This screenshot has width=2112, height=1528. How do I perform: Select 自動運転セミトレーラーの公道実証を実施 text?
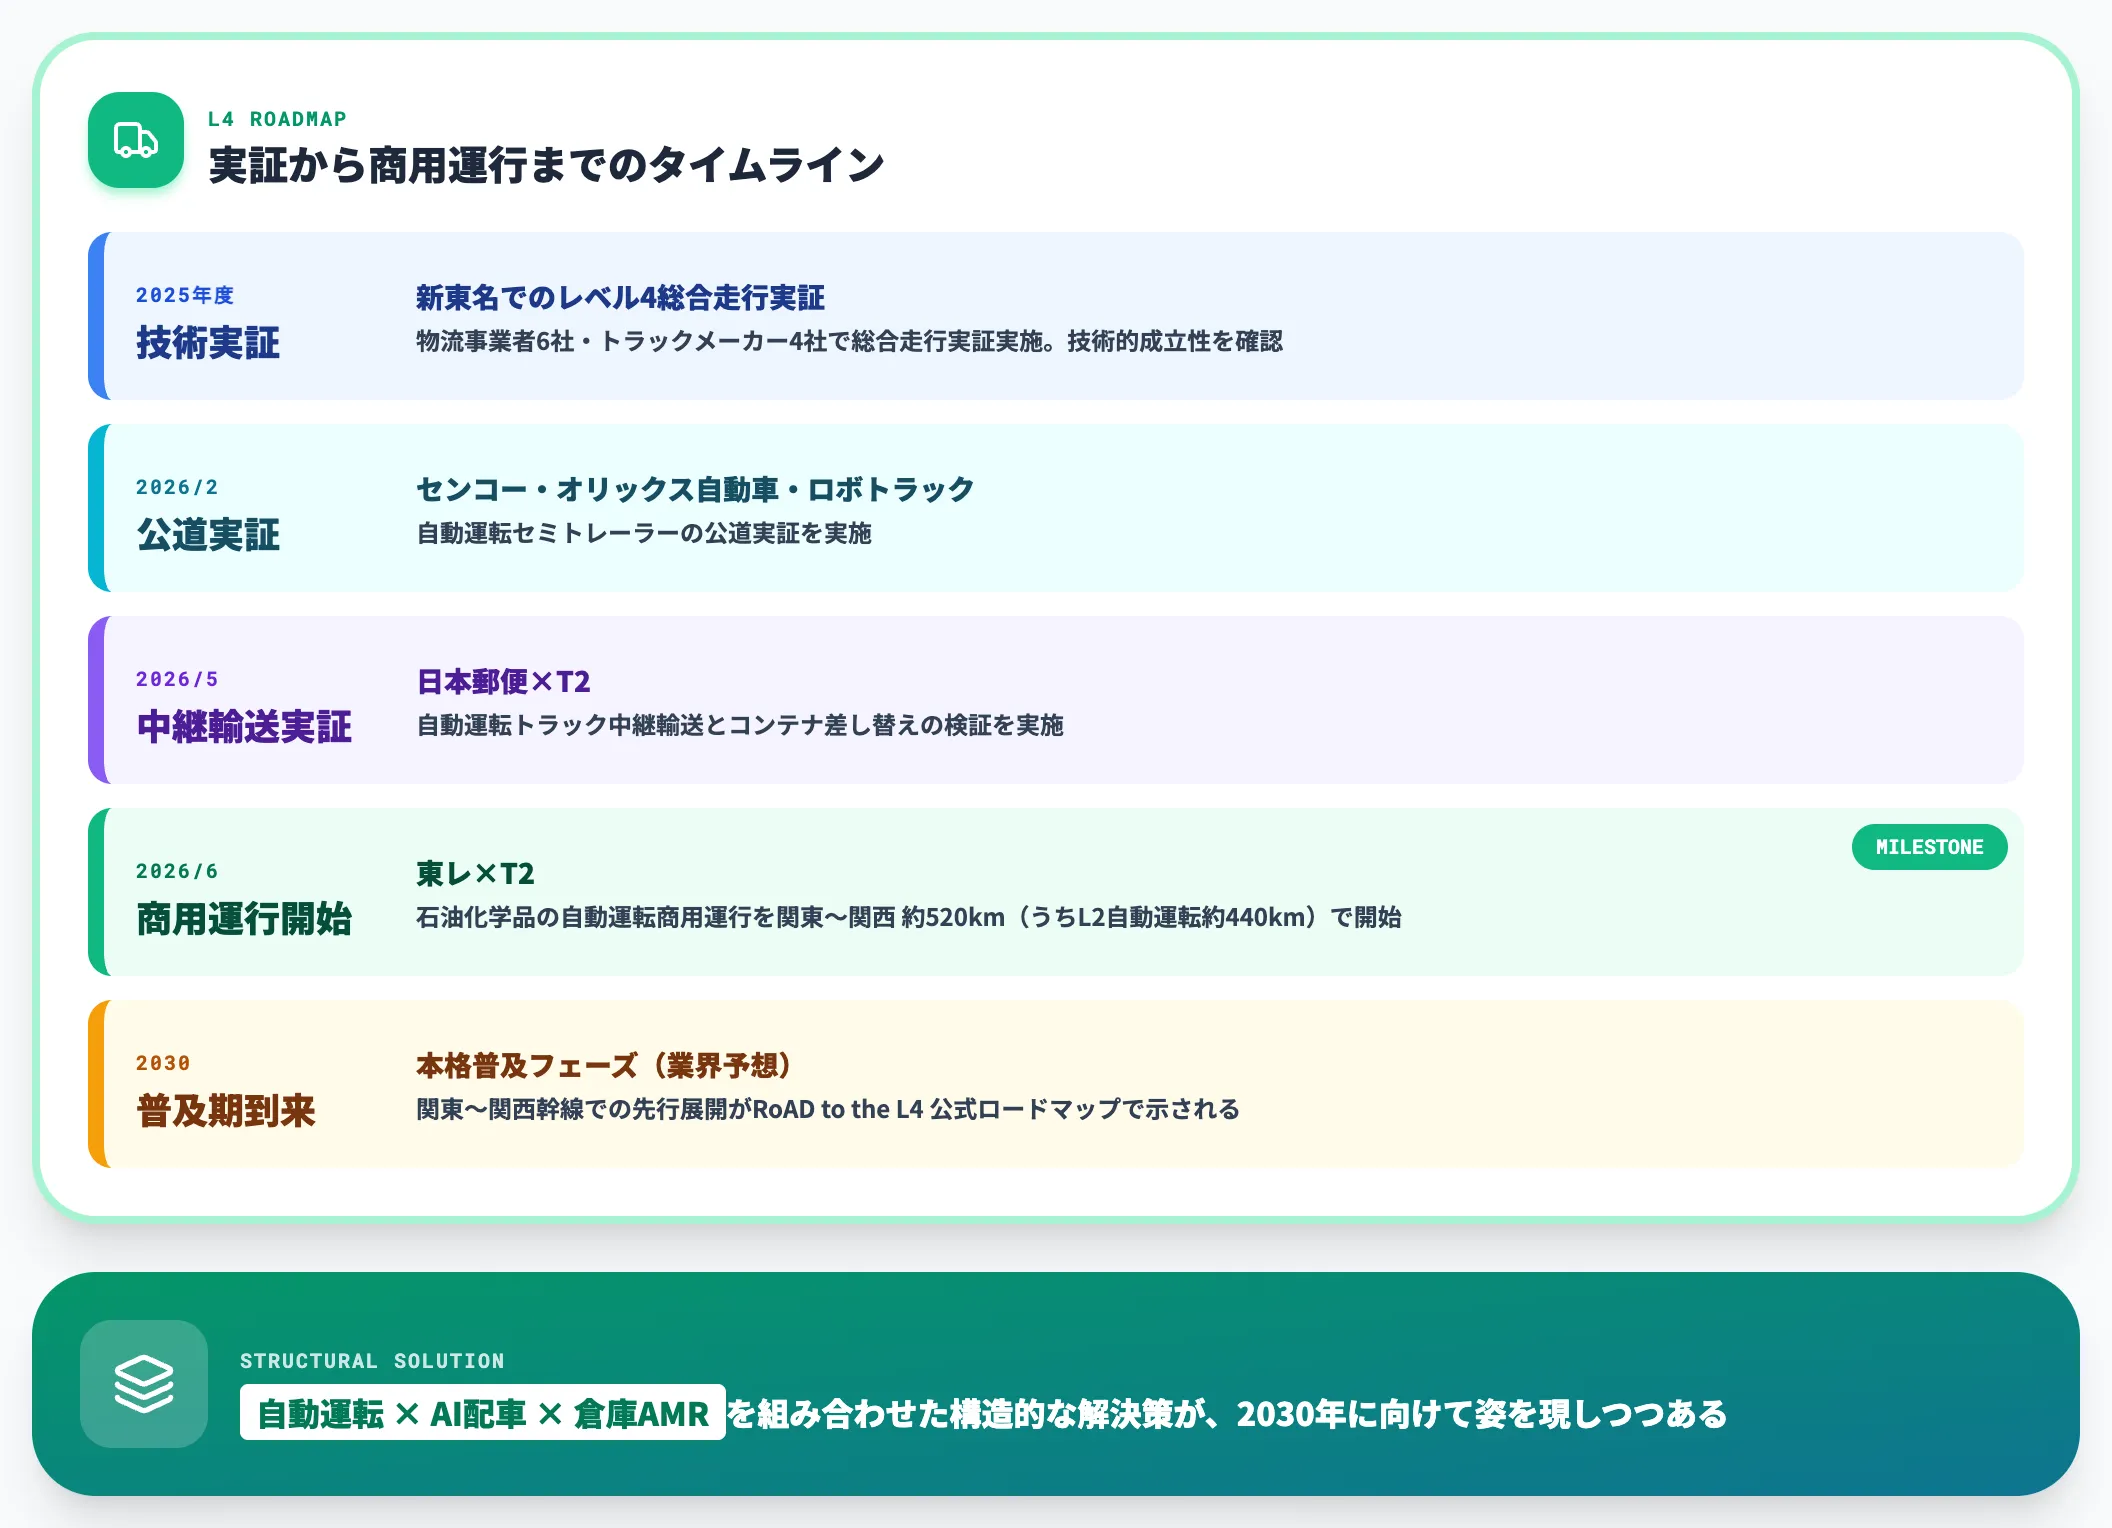pyautogui.click(x=644, y=533)
